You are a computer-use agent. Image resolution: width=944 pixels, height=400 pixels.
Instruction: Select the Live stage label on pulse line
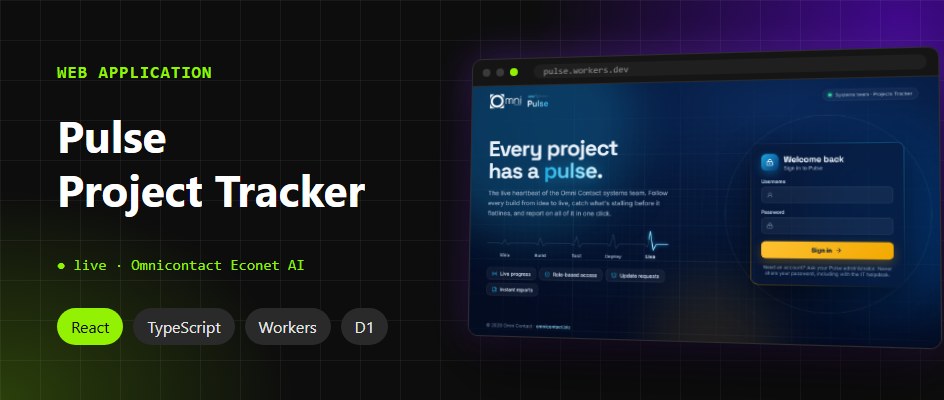coord(650,257)
